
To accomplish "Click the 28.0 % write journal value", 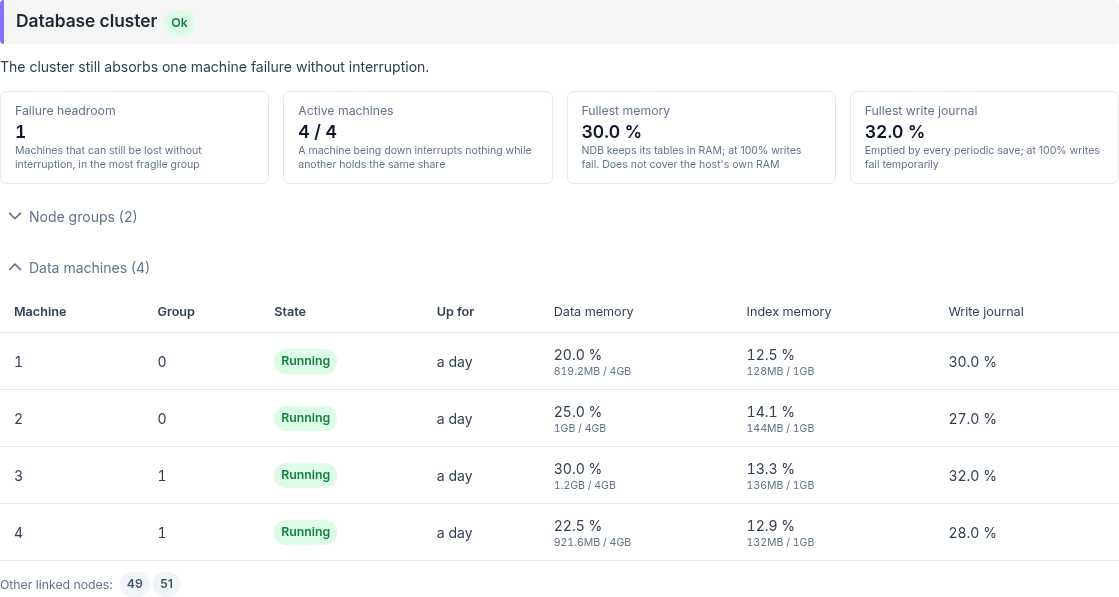I will click(x=972, y=533).
